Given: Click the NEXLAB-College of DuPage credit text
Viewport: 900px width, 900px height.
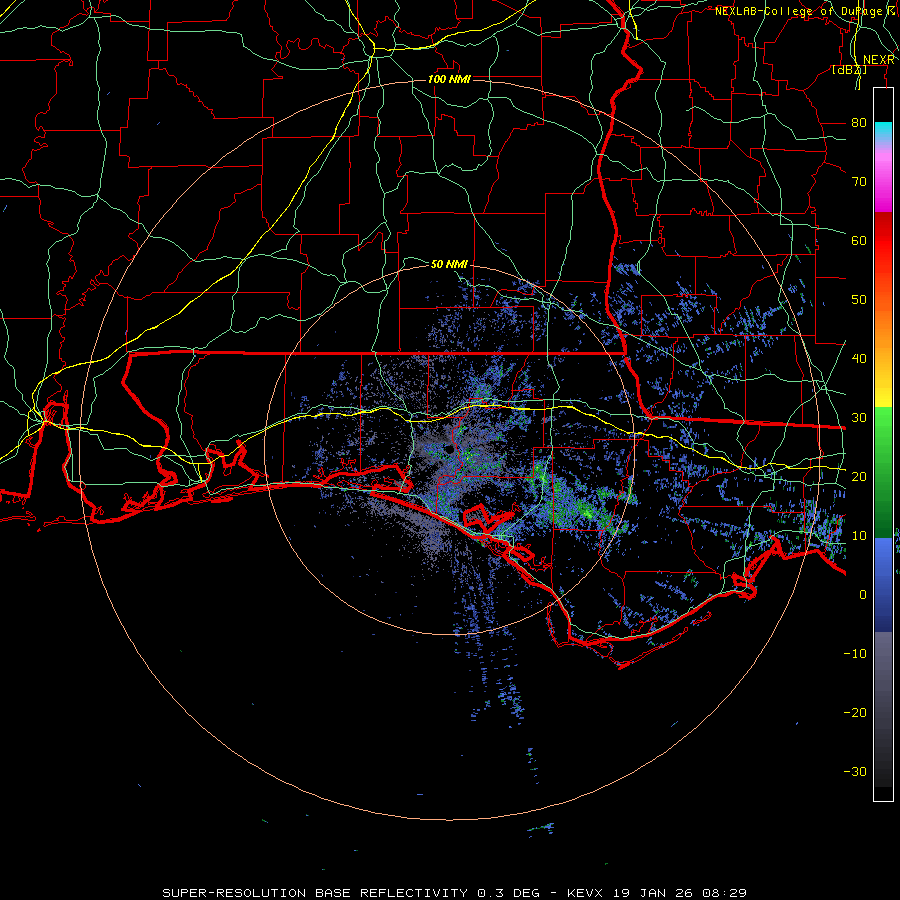Looking at the screenshot, I should coord(805,11).
